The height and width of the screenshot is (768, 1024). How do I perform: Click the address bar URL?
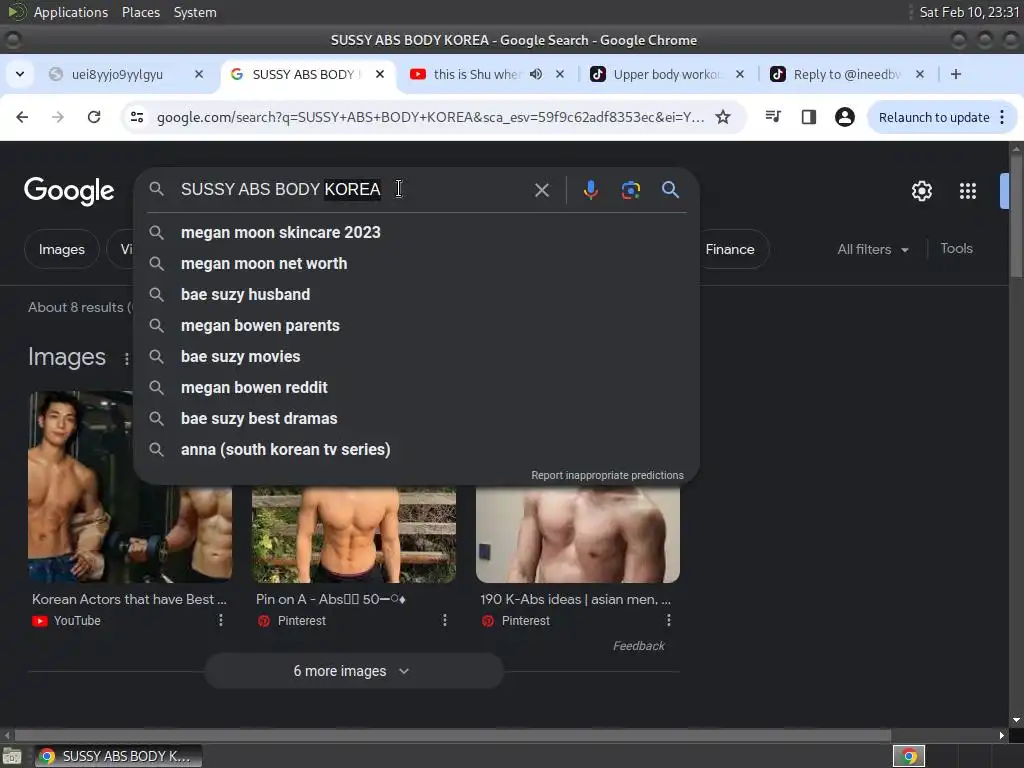430,117
